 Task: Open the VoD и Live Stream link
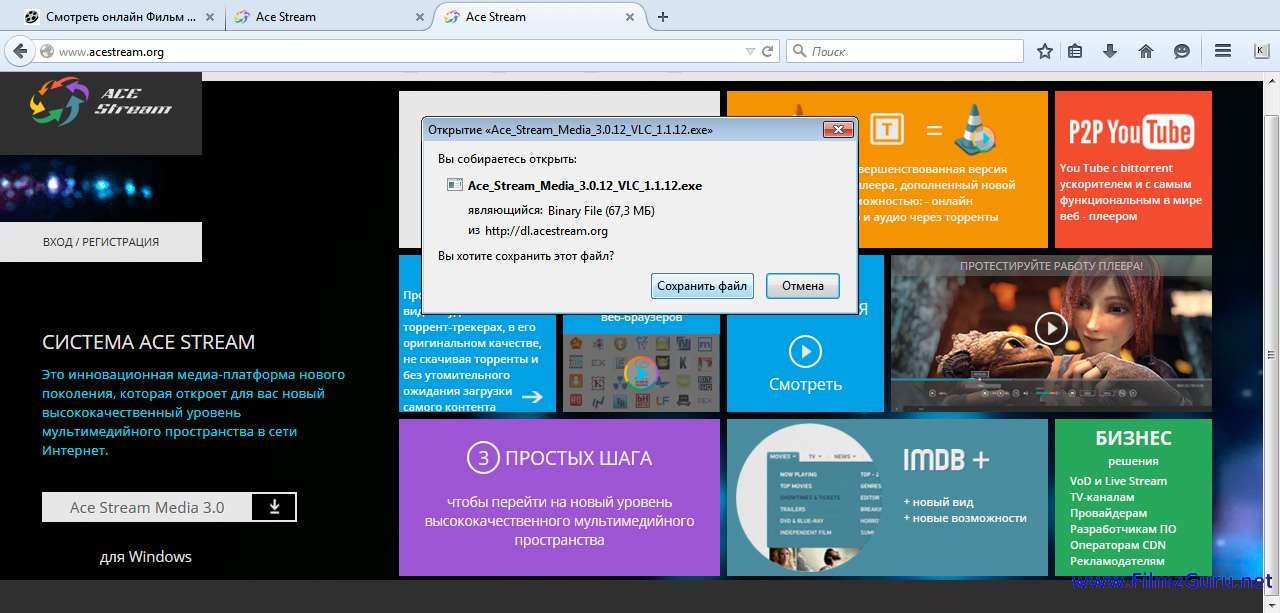point(1118,481)
